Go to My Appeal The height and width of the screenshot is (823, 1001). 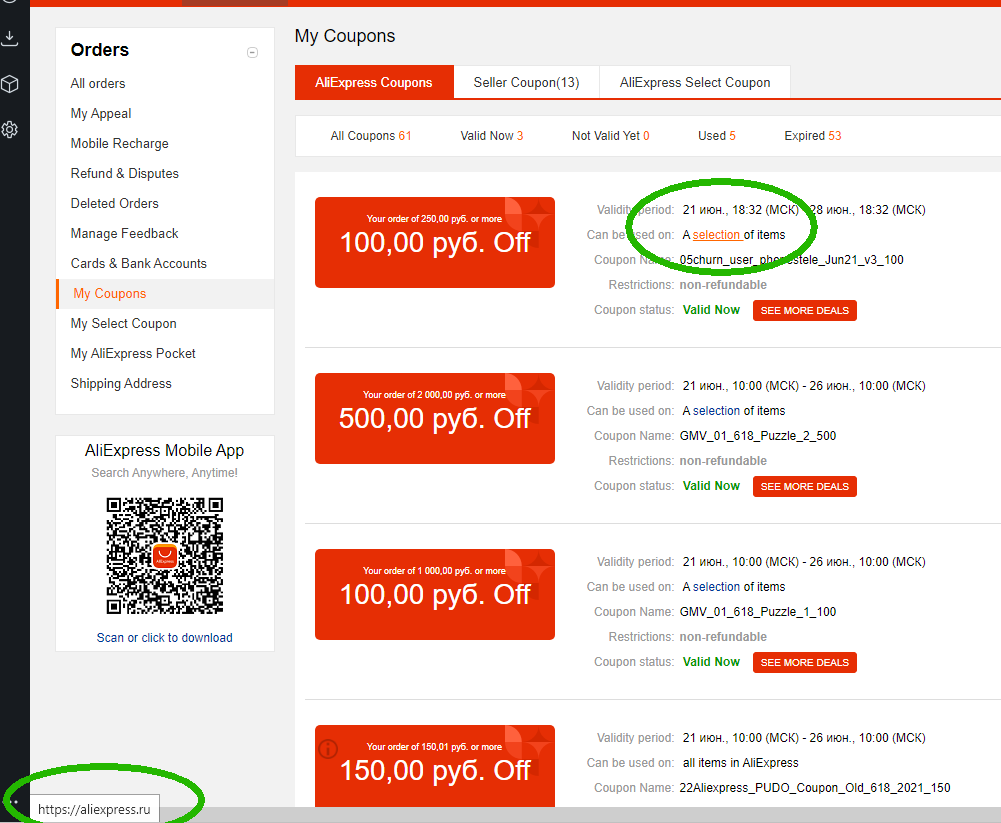click(101, 114)
